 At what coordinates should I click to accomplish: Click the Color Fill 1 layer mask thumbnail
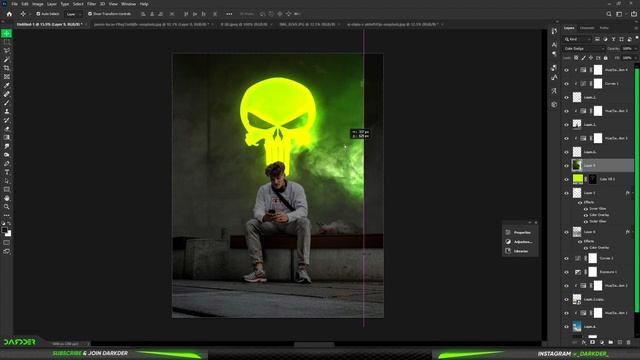click(x=593, y=179)
